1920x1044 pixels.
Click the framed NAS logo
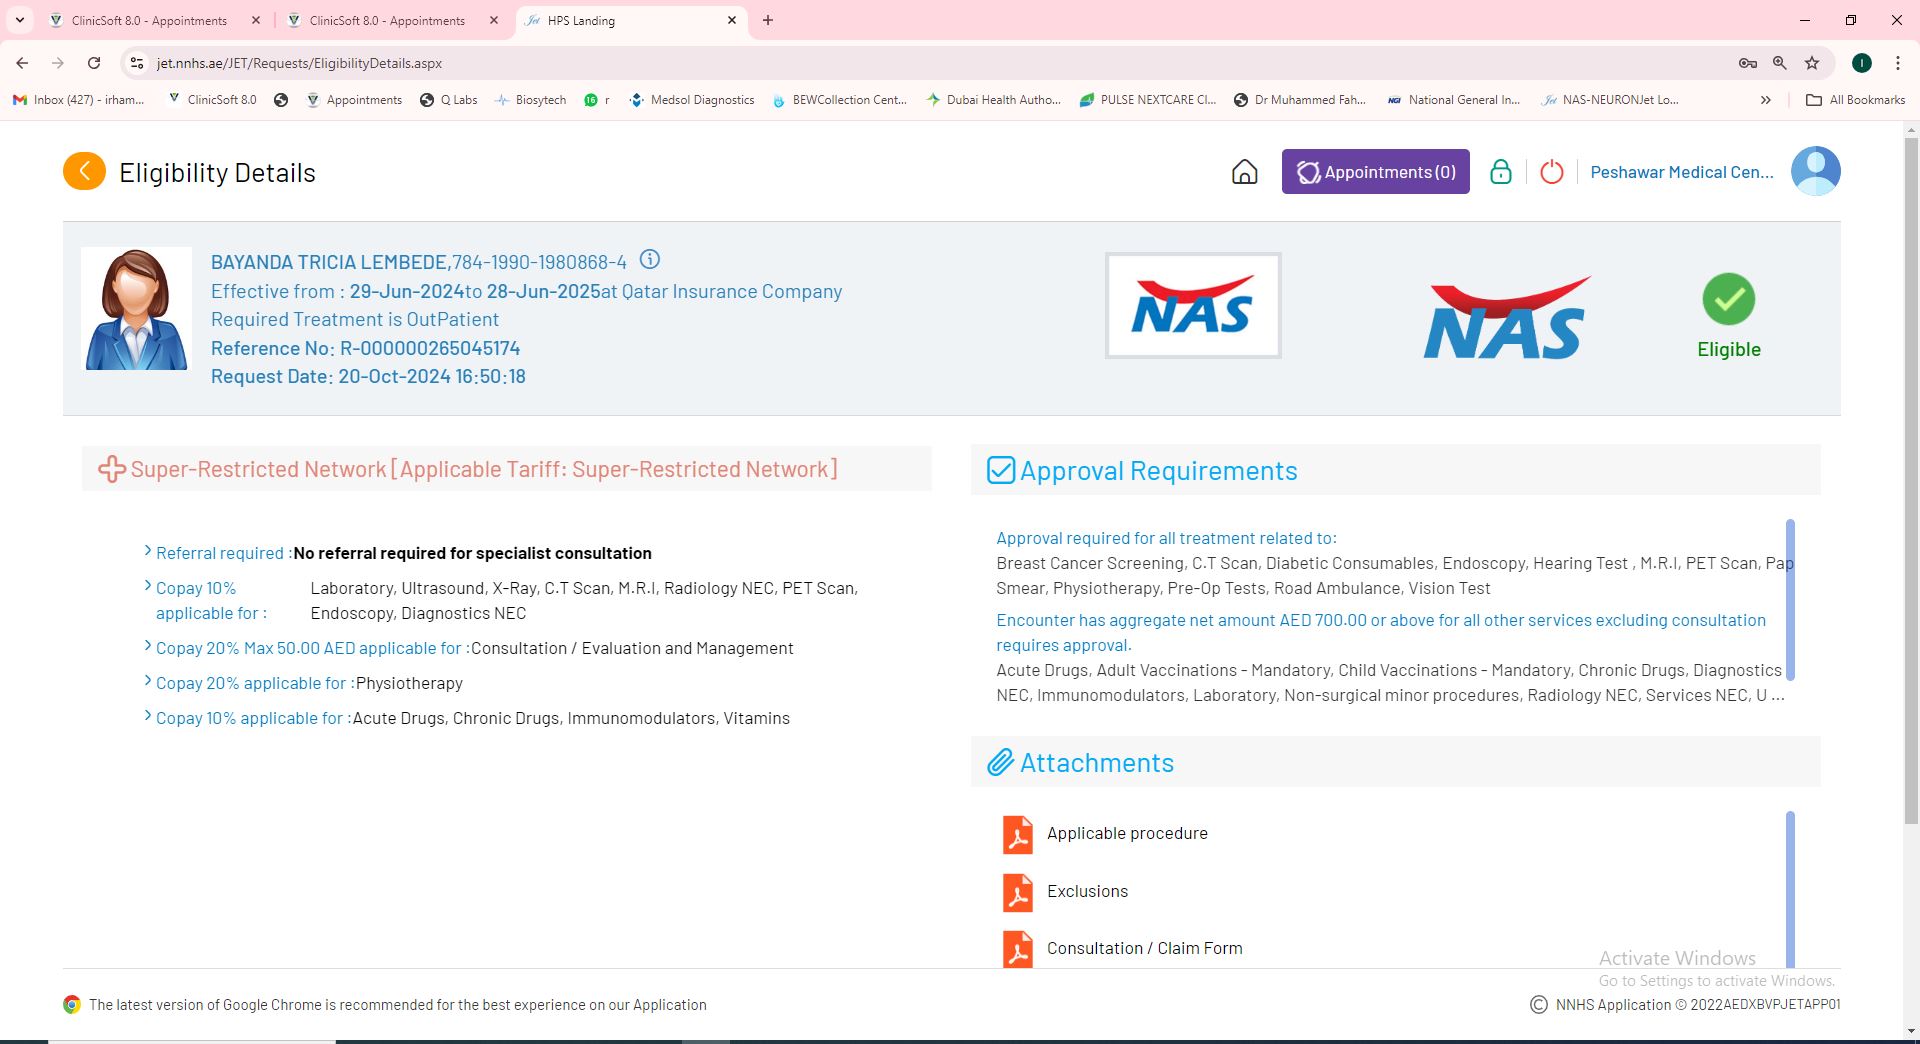(1193, 305)
